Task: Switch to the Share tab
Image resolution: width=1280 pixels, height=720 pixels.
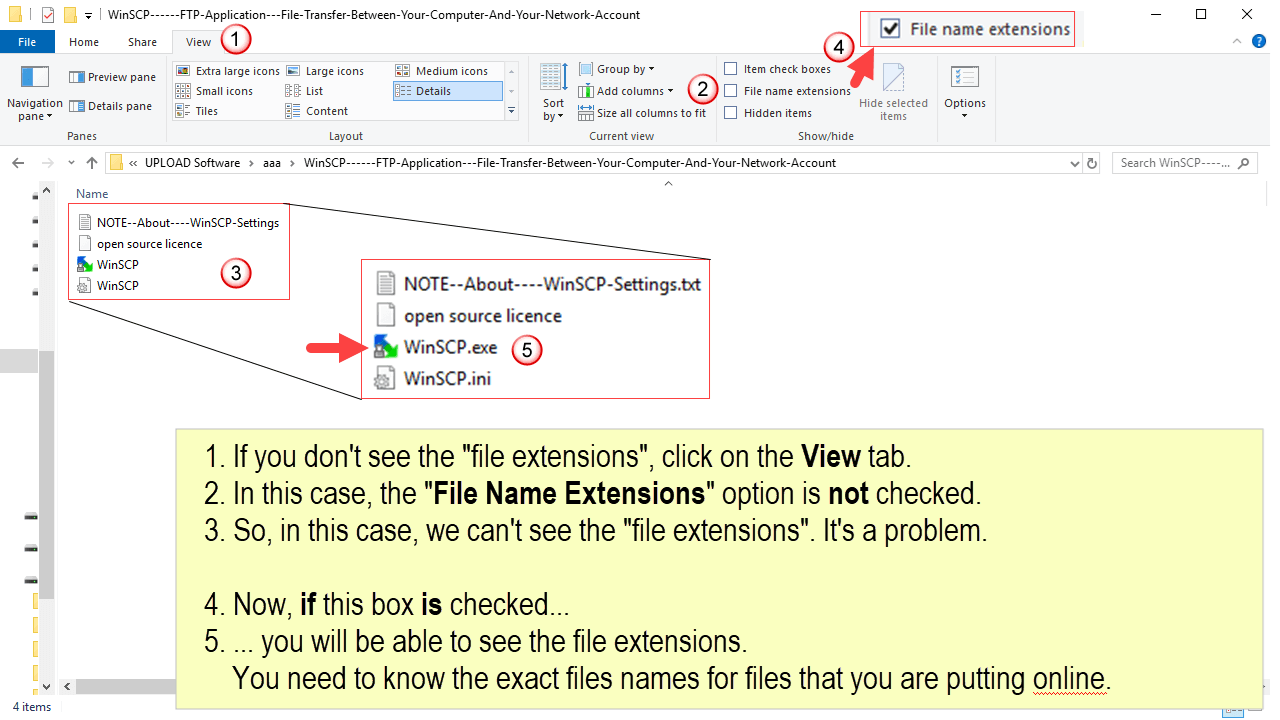Action: (x=142, y=42)
